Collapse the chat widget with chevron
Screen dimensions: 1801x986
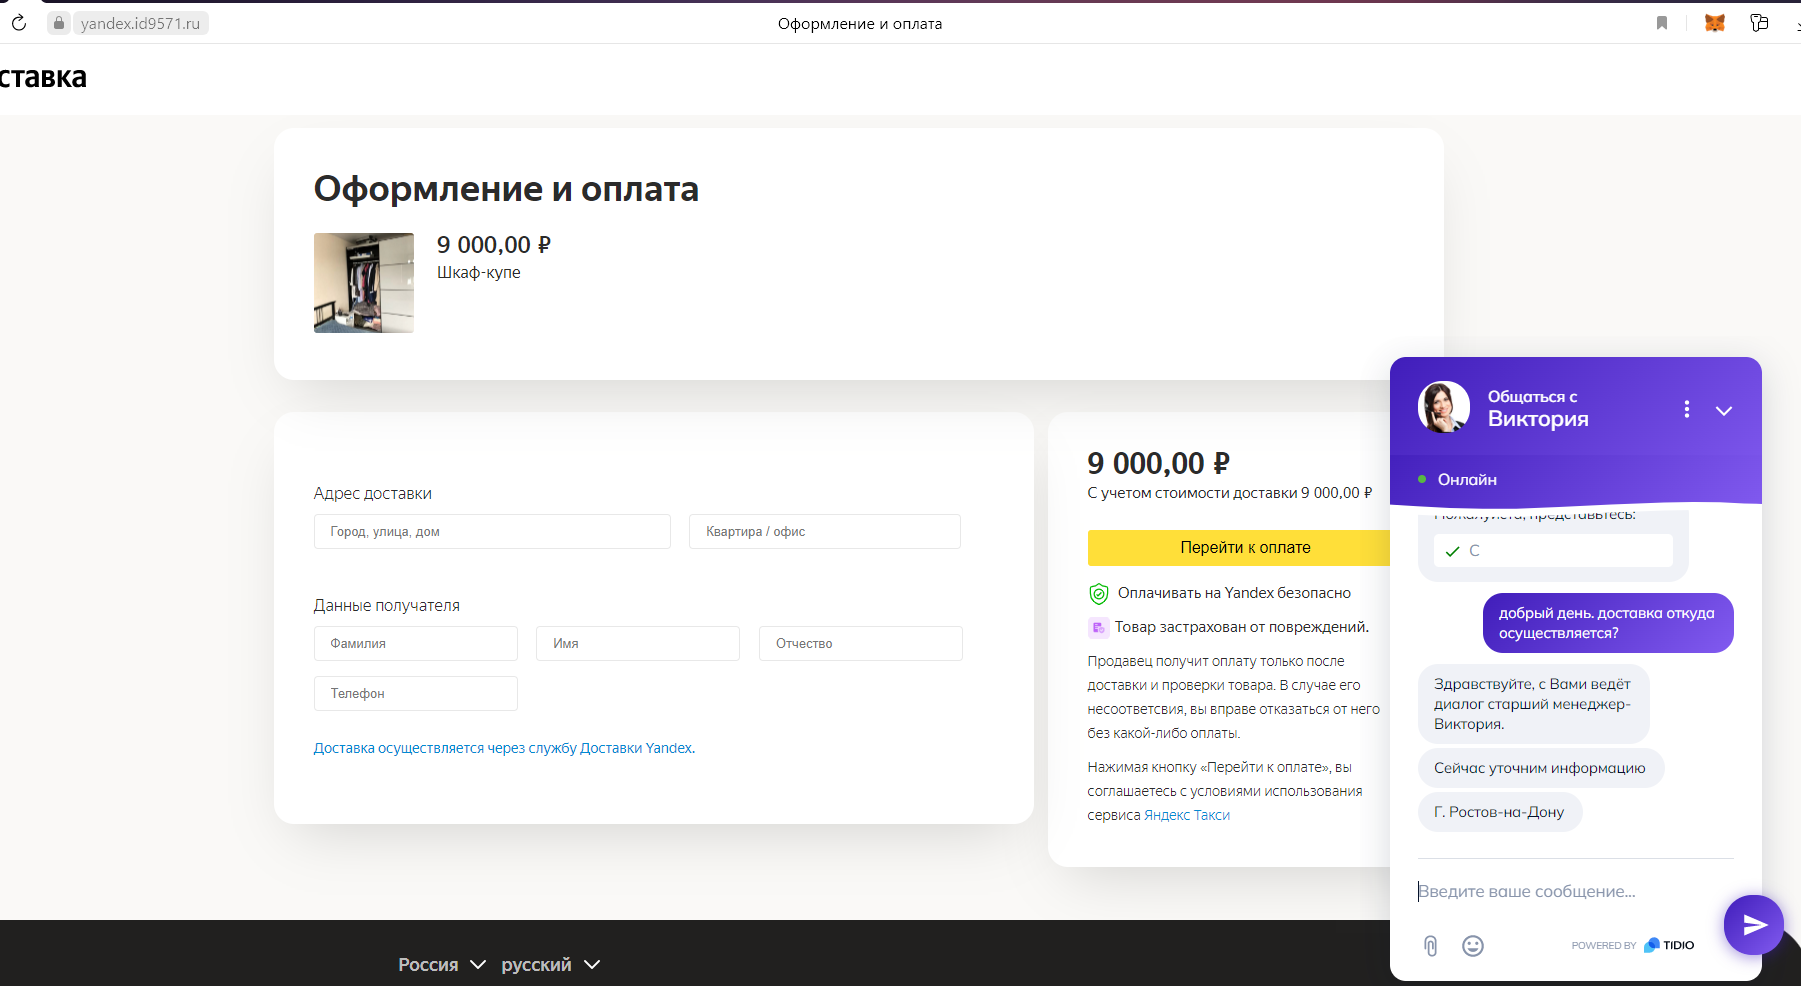pos(1724,410)
